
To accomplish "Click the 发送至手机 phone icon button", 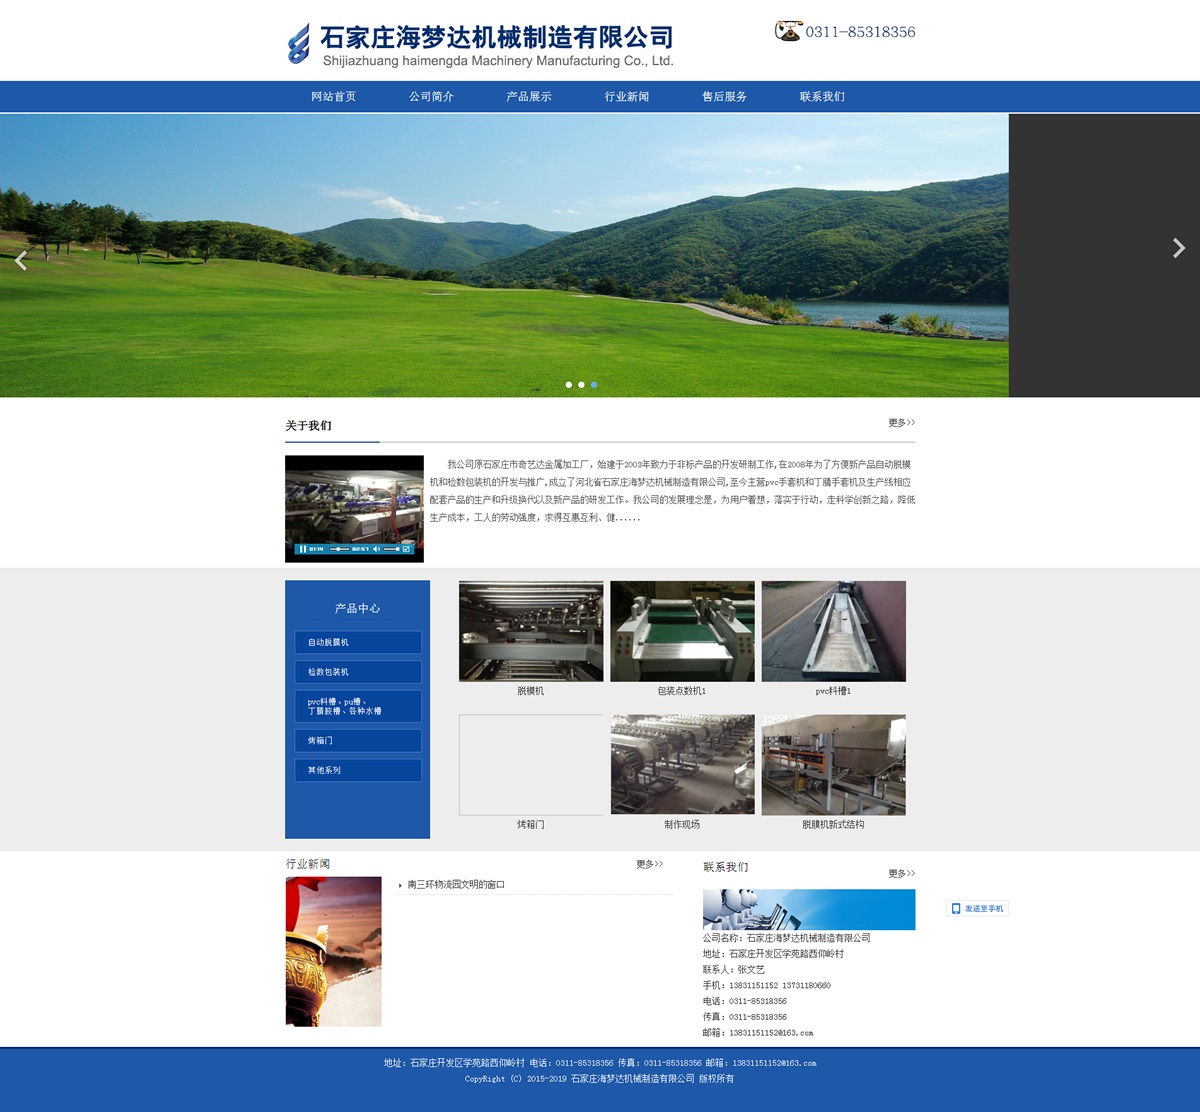I will [977, 909].
